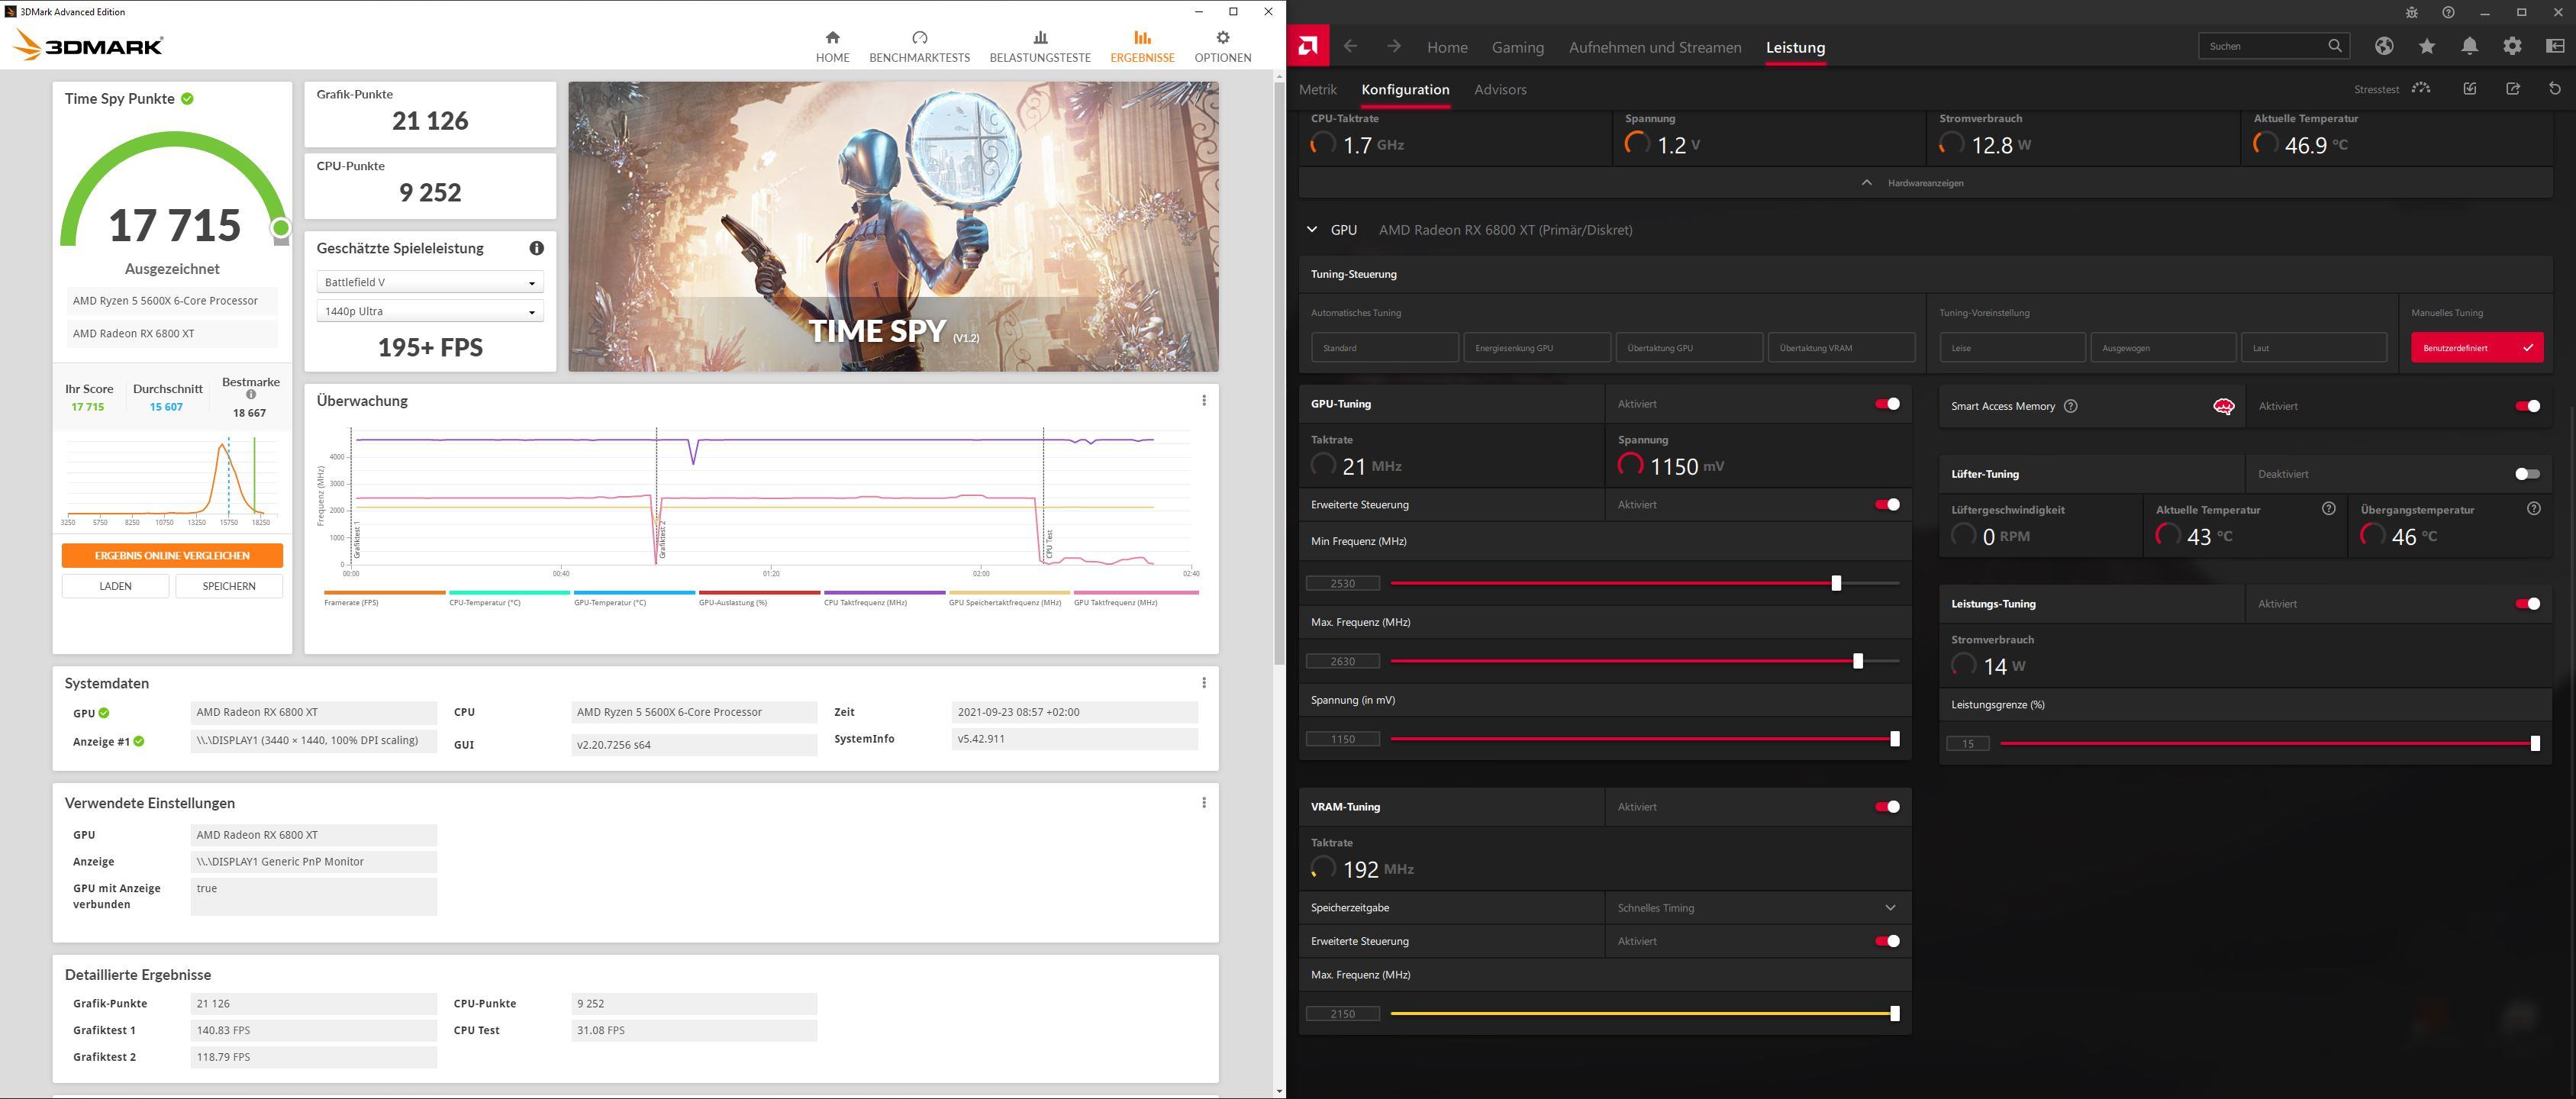Open 3DMark Optionen gear icon
This screenshot has width=2576, height=1099.
[1222, 46]
